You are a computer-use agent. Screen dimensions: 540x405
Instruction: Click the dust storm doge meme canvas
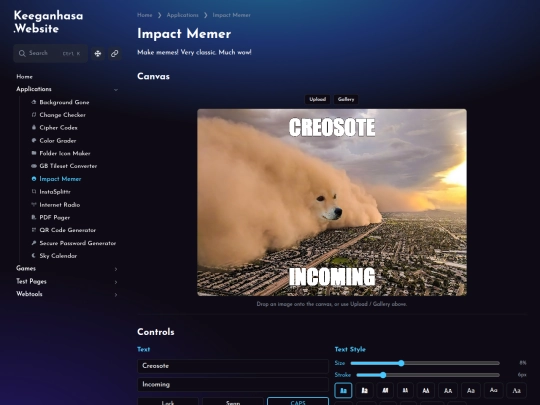pyautogui.click(x=332, y=202)
